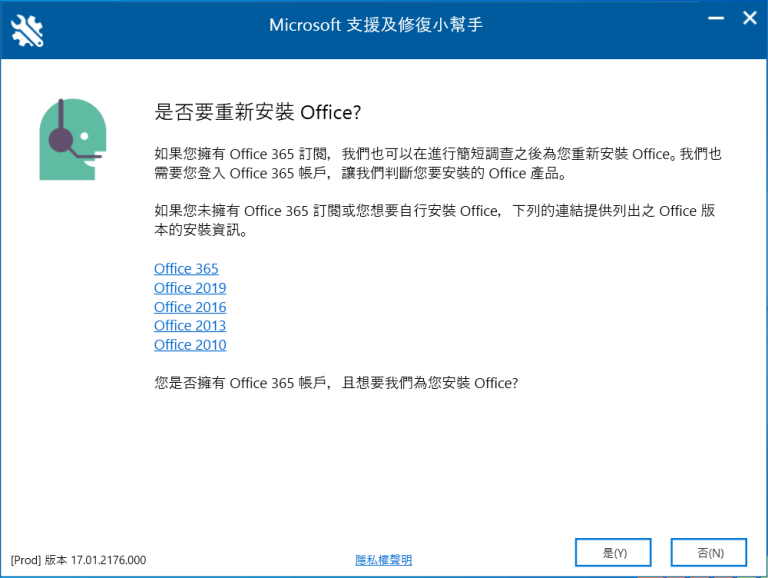This screenshot has height=578, width=768.
Task: Click the wrench and screwdriver app icon
Action: point(27,29)
